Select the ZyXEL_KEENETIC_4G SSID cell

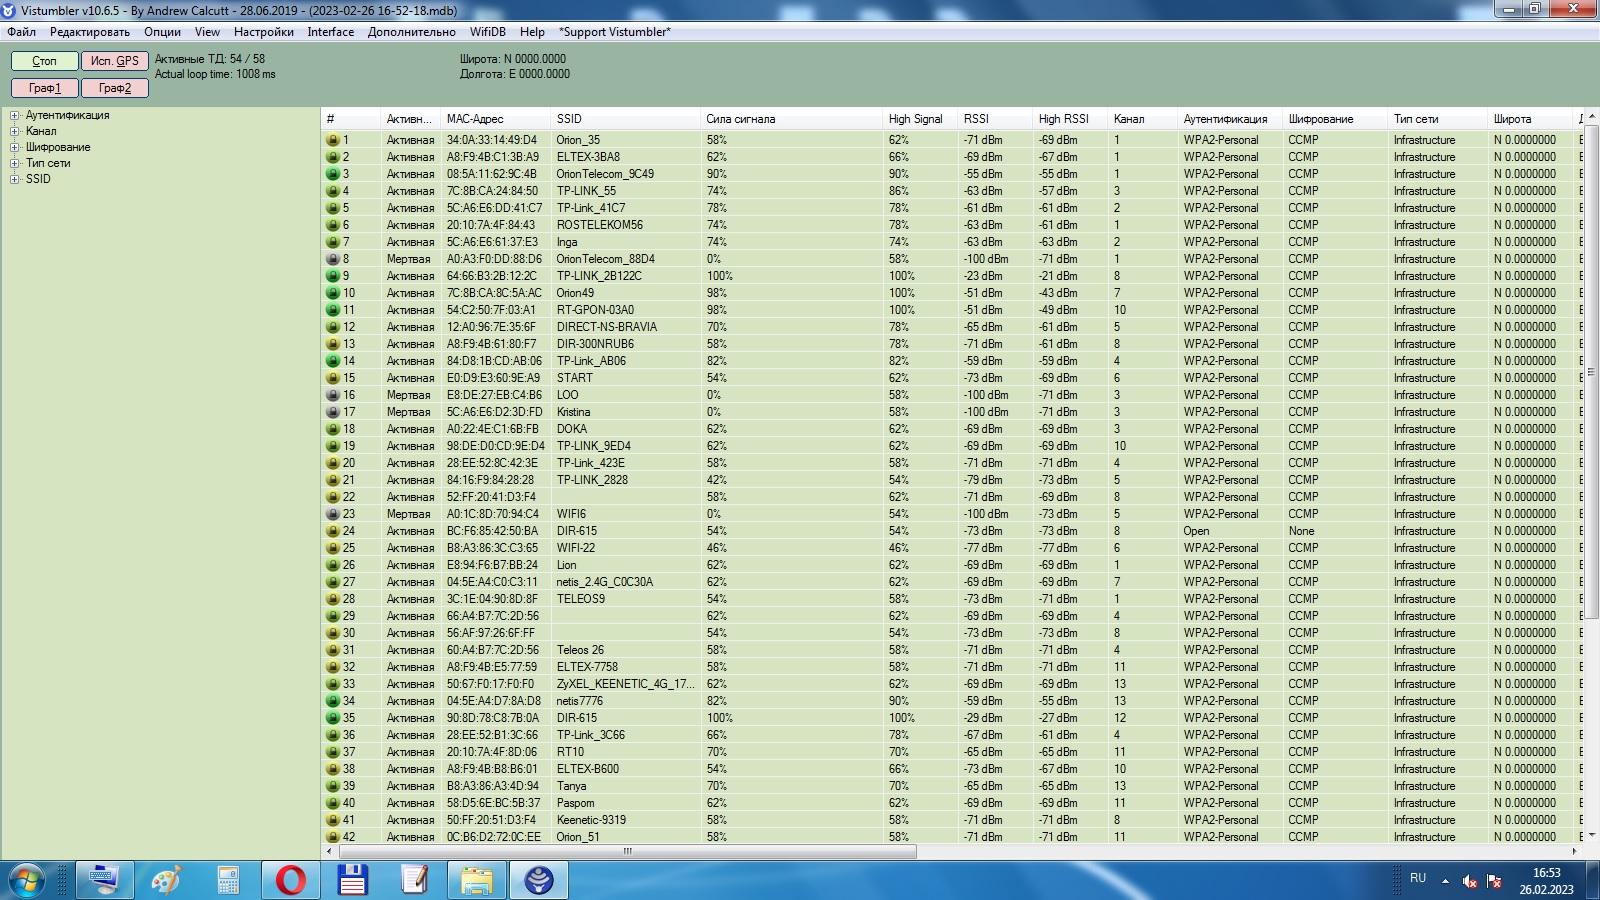click(625, 684)
